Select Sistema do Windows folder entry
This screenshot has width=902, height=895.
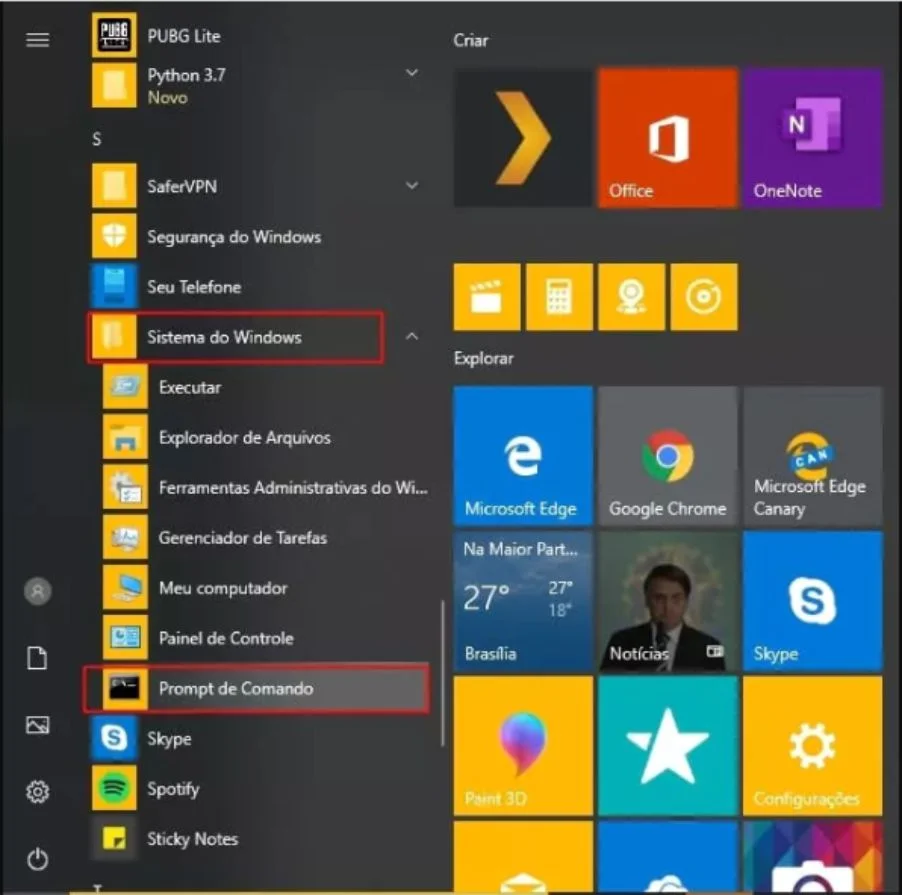point(235,337)
